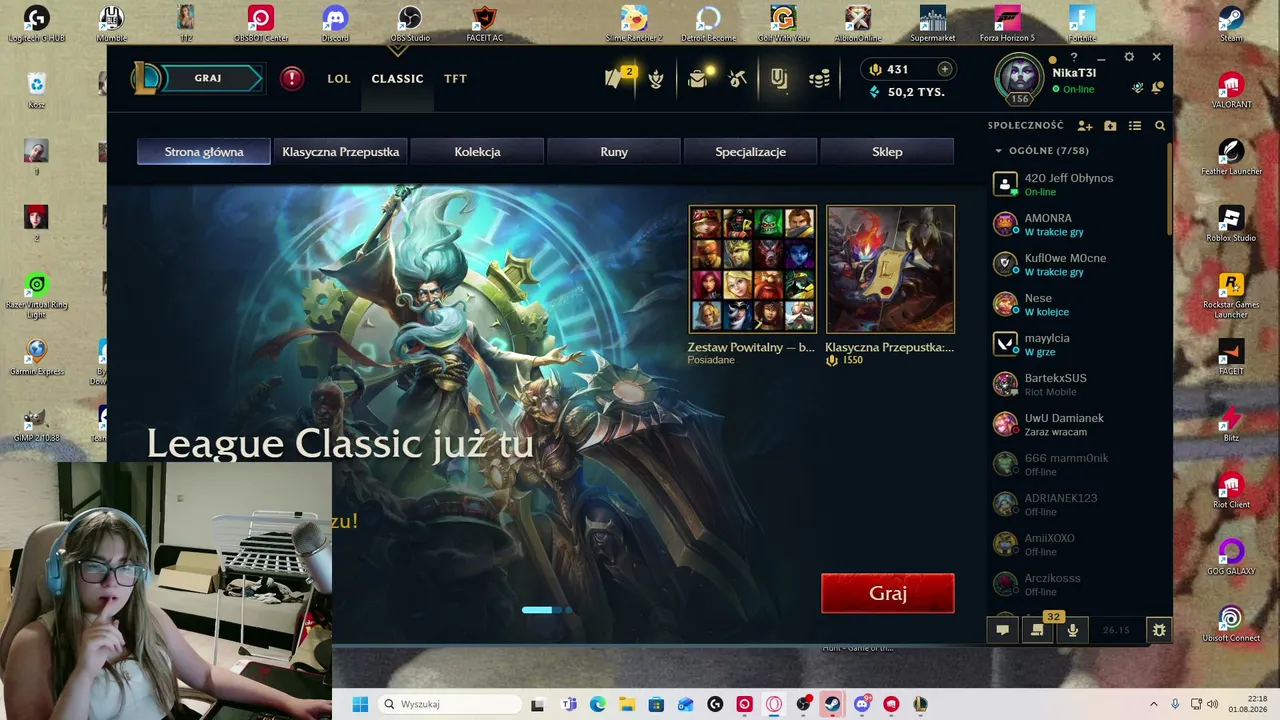The width and height of the screenshot is (1280, 720).
Task: Open the Ubisoft Connect desktop shortcut
Action: (x=1231, y=624)
